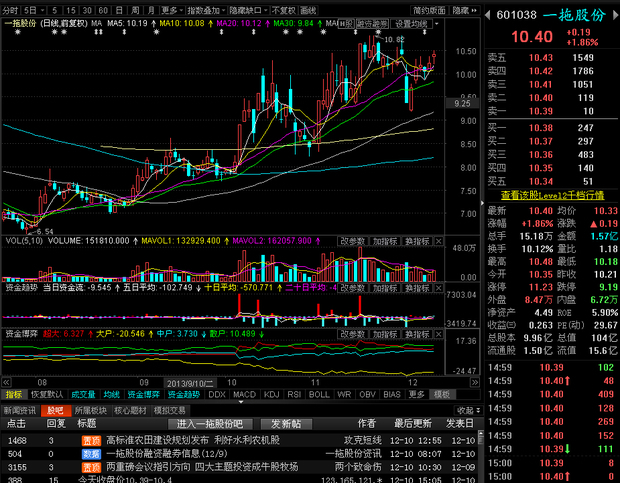Select the 15 minute period
This screenshot has width=620, height=483.
pos(71,10)
